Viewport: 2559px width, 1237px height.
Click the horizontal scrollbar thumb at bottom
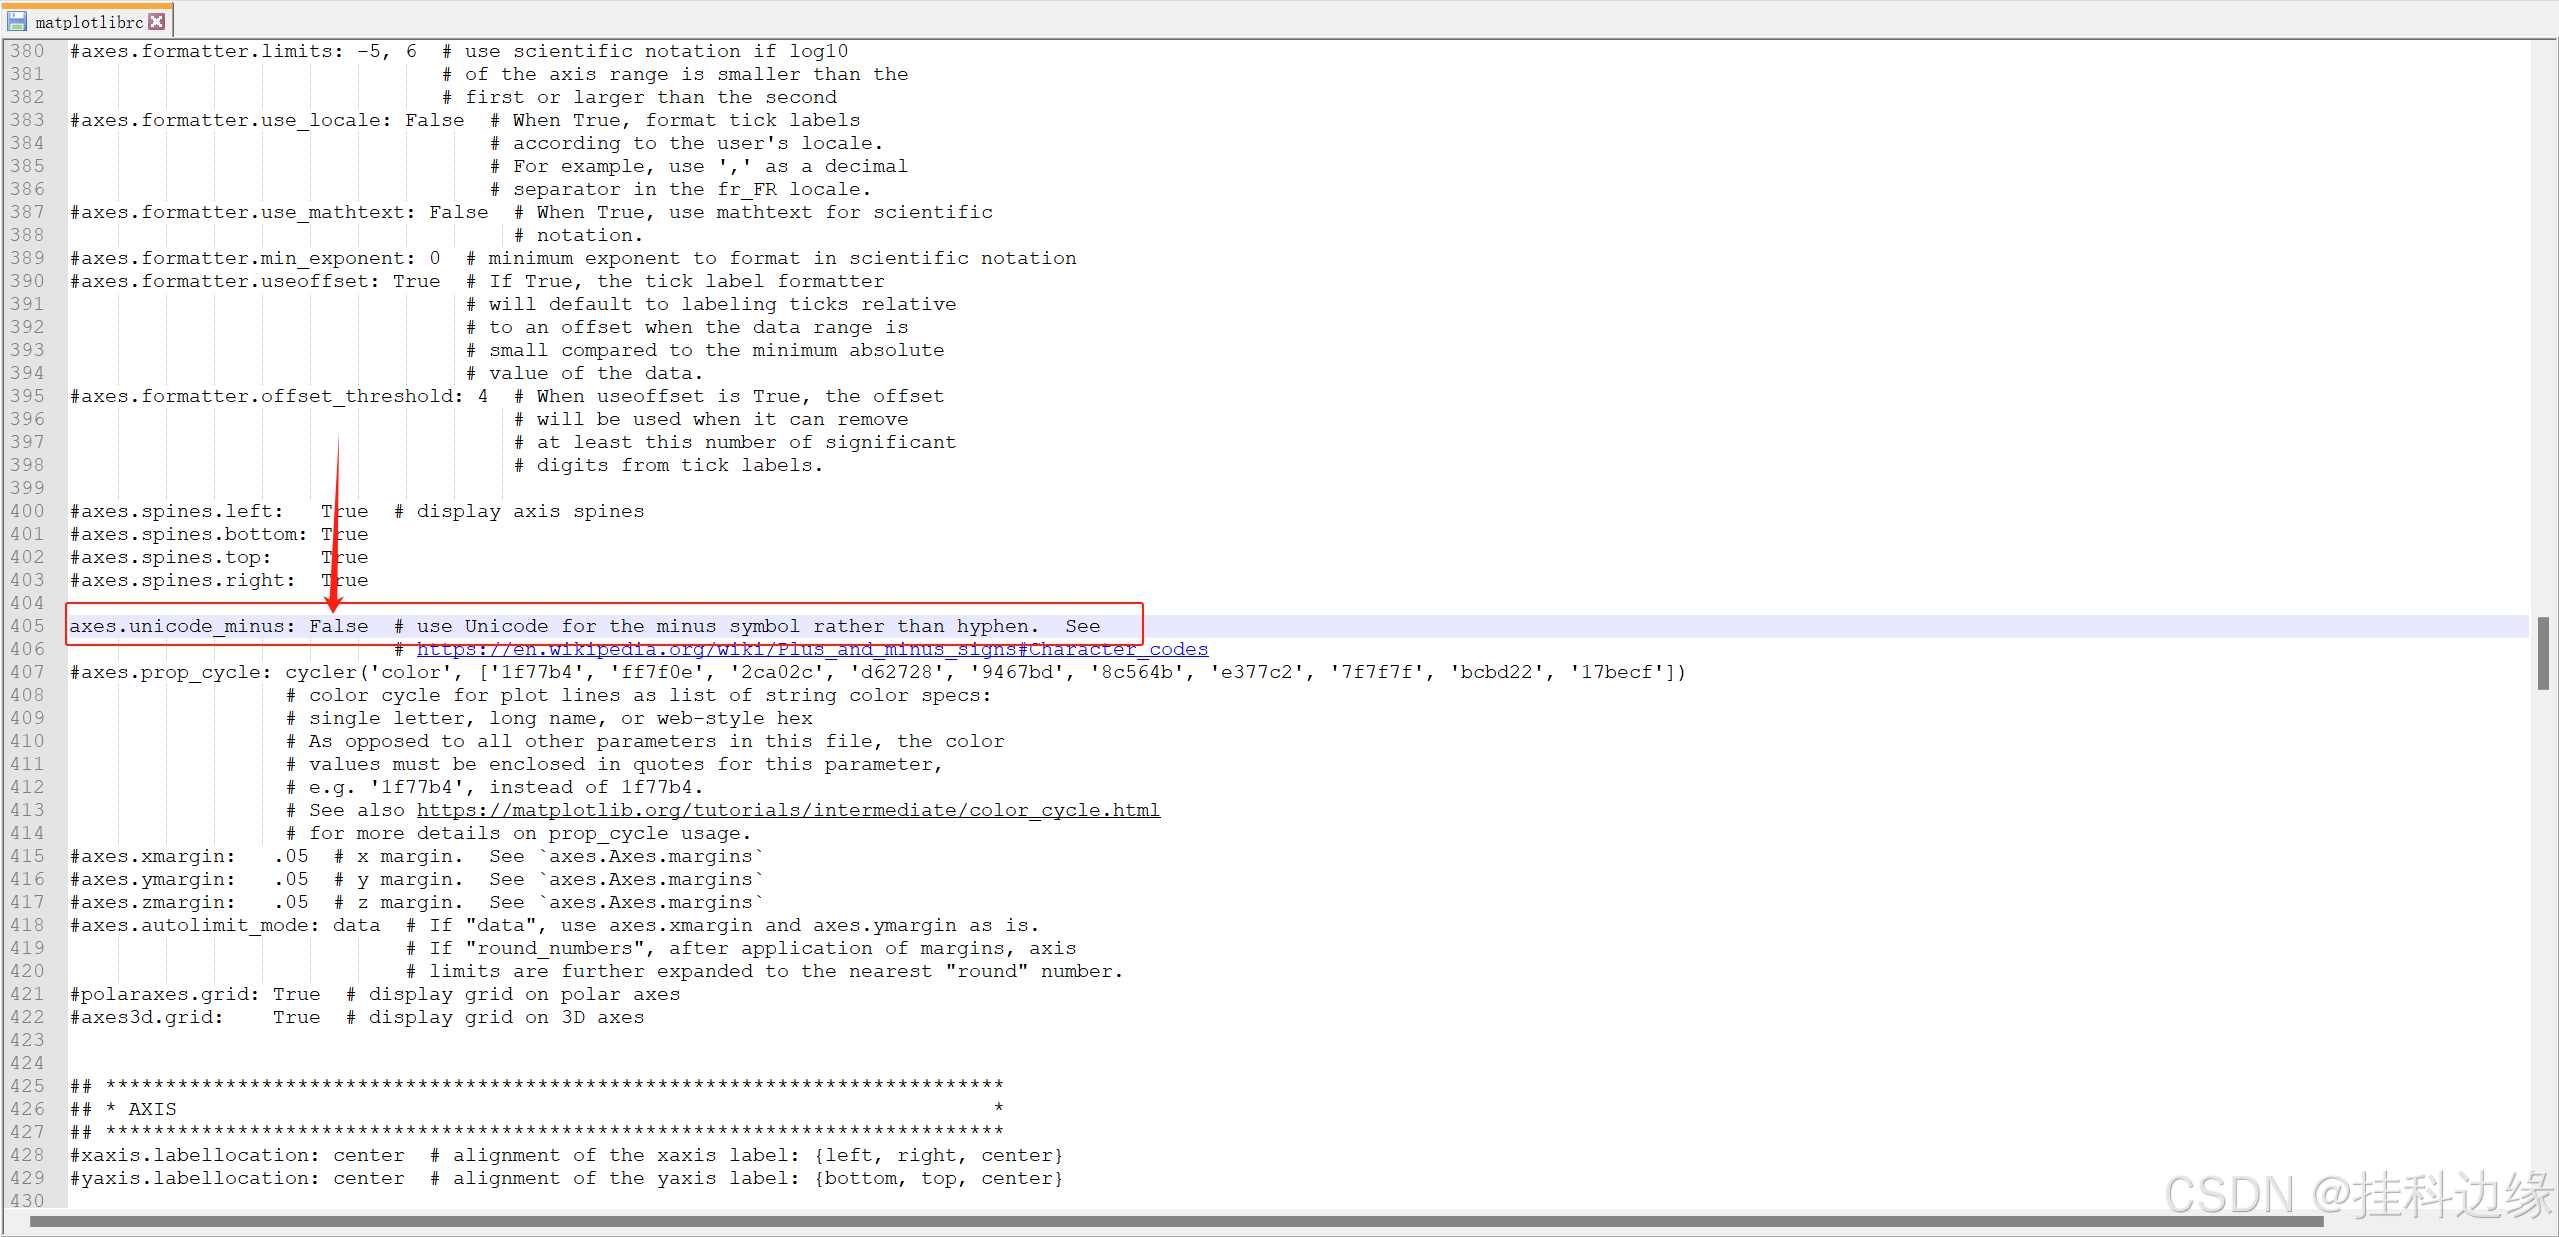pyautogui.click(x=1176, y=1221)
